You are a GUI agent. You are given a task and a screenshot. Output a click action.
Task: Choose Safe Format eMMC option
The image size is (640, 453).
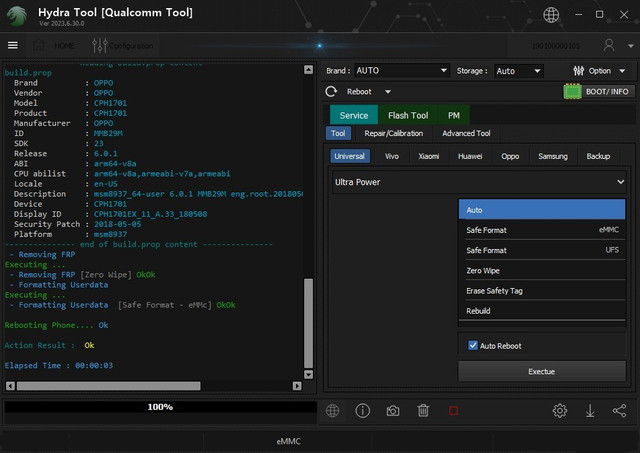tap(542, 230)
